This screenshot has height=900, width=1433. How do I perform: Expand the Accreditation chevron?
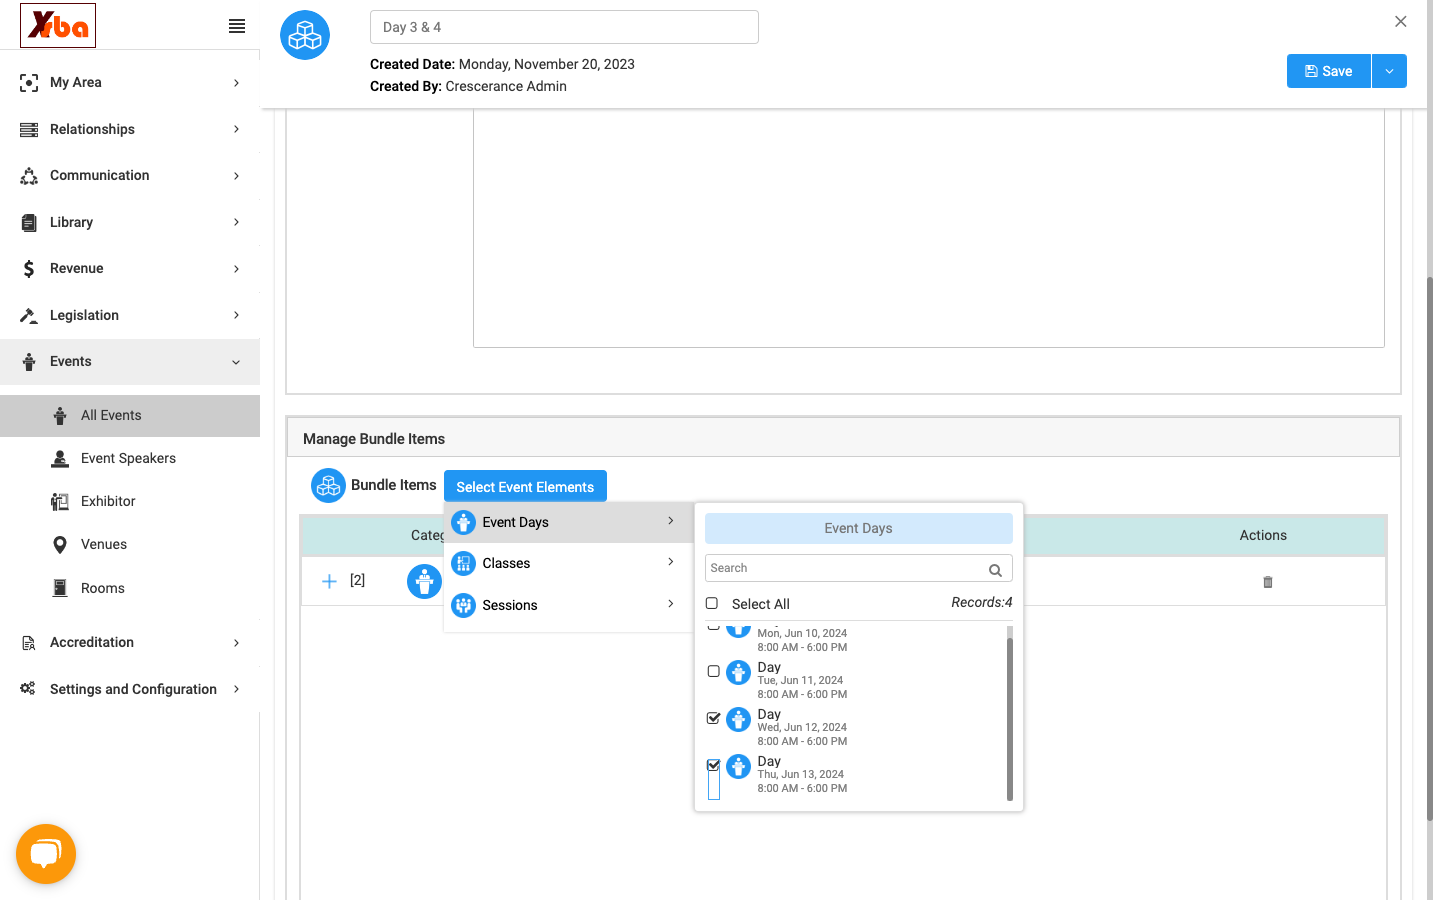pos(236,643)
